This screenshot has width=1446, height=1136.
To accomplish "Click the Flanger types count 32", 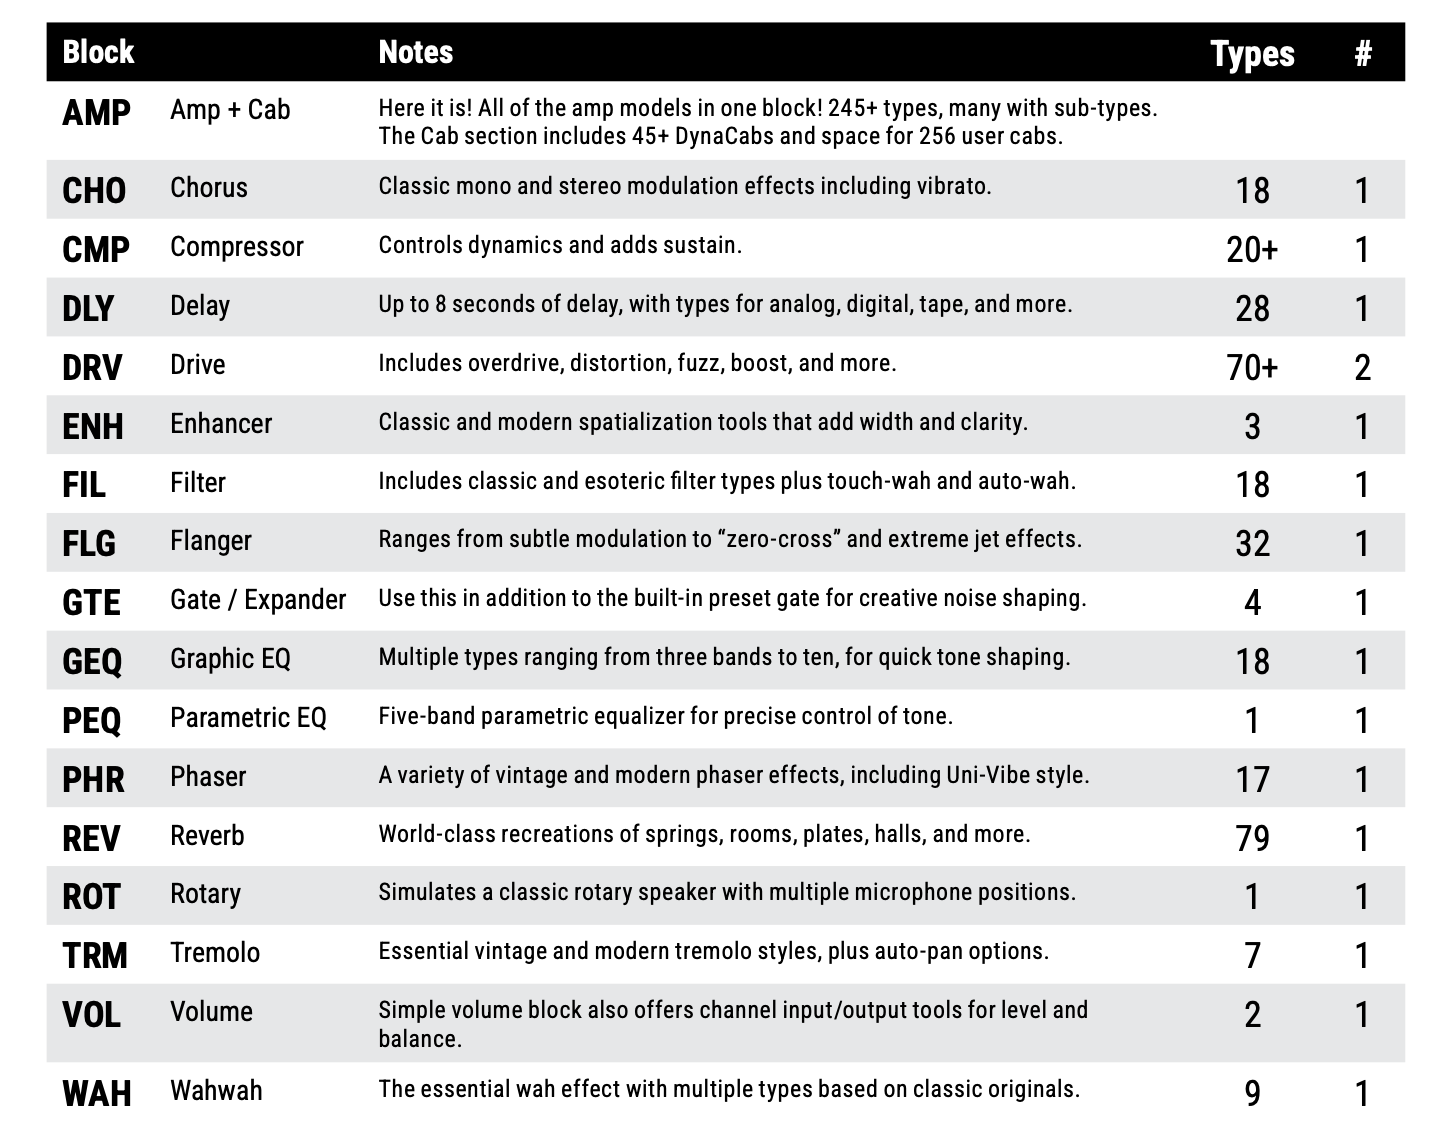I will [1252, 544].
